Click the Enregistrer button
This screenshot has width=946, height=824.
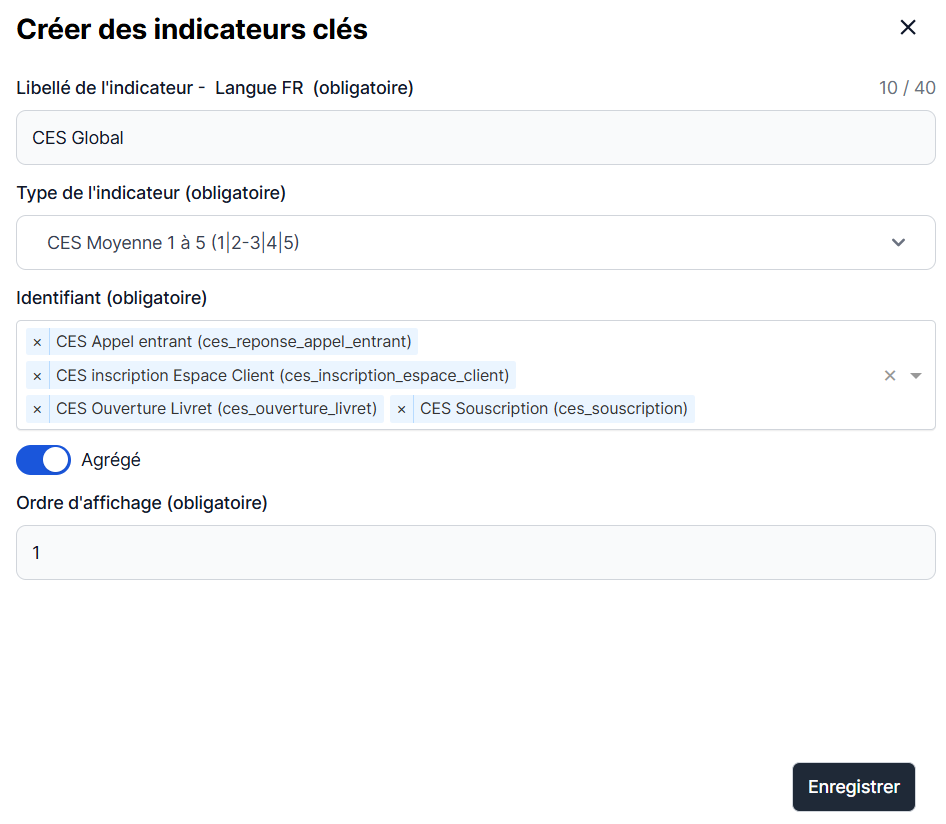point(853,787)
